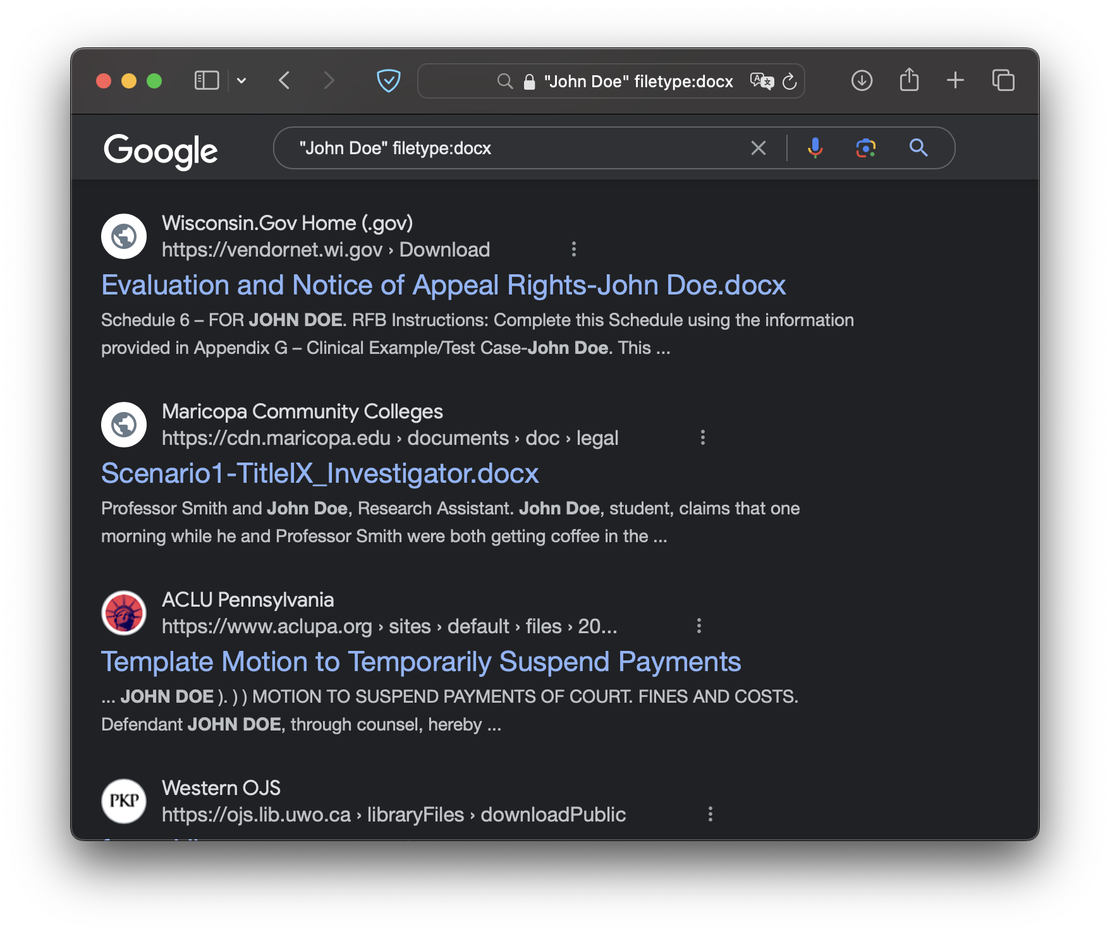Click the translate icon in address bar
The height and width of the screenshot is (934, 1110).
(762, 82)
